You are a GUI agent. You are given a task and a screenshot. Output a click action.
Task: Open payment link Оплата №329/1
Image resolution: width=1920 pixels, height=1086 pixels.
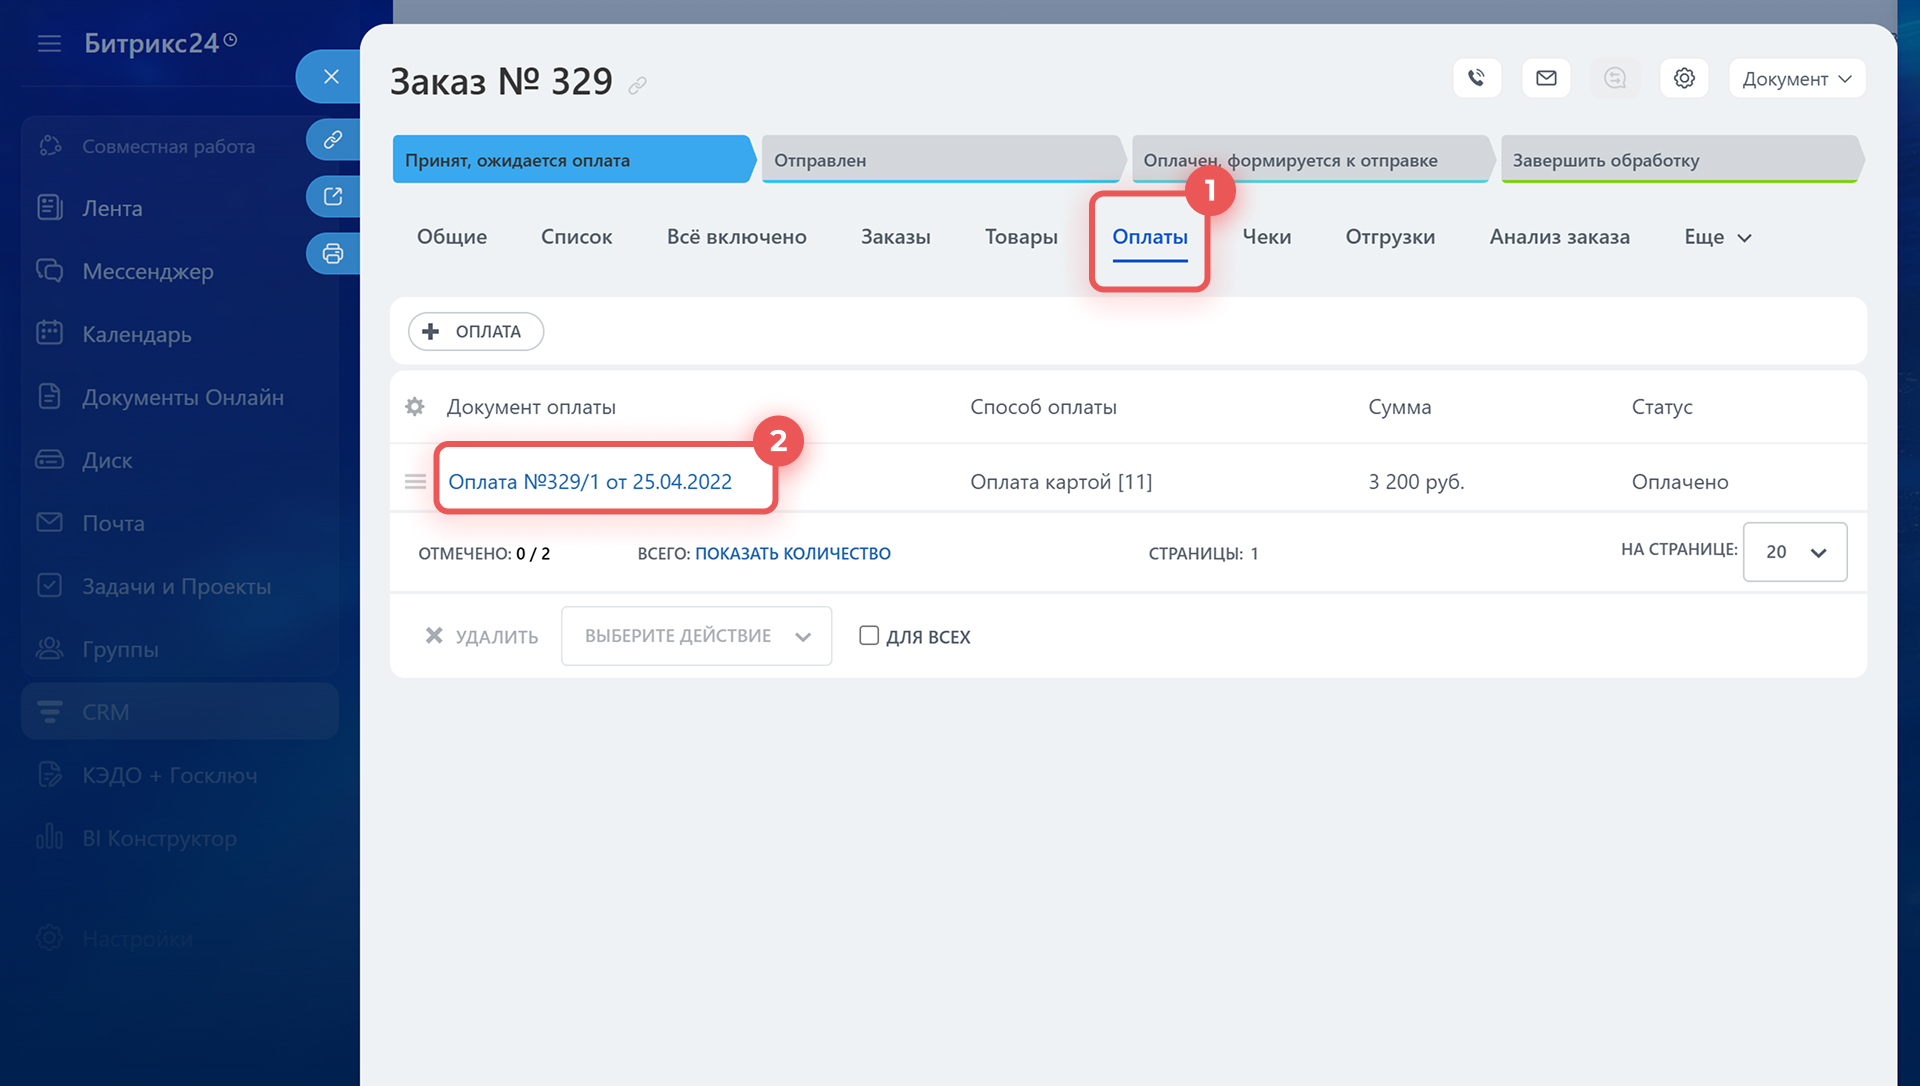(x=590, y=482)
